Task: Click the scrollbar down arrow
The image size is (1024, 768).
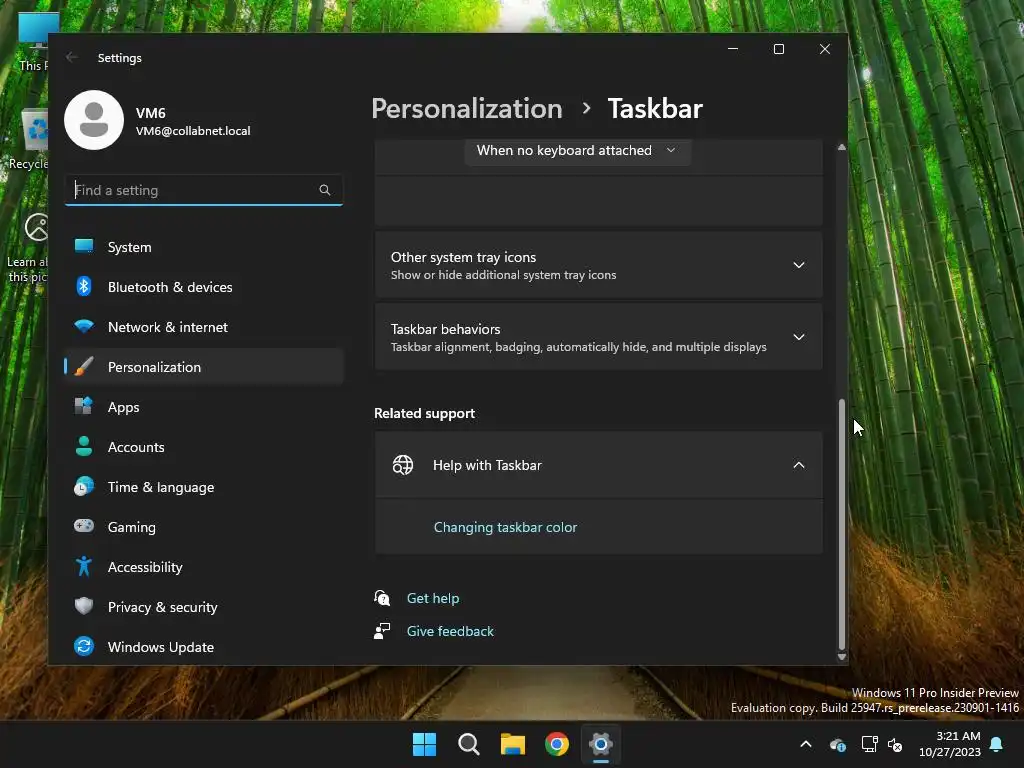Action: pos(842,657)
